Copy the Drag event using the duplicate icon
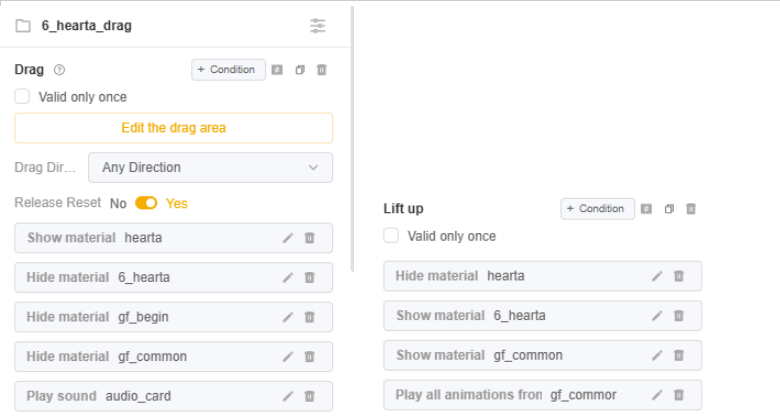The height and width of the screenshot is (418, 780). pos(299,70)
